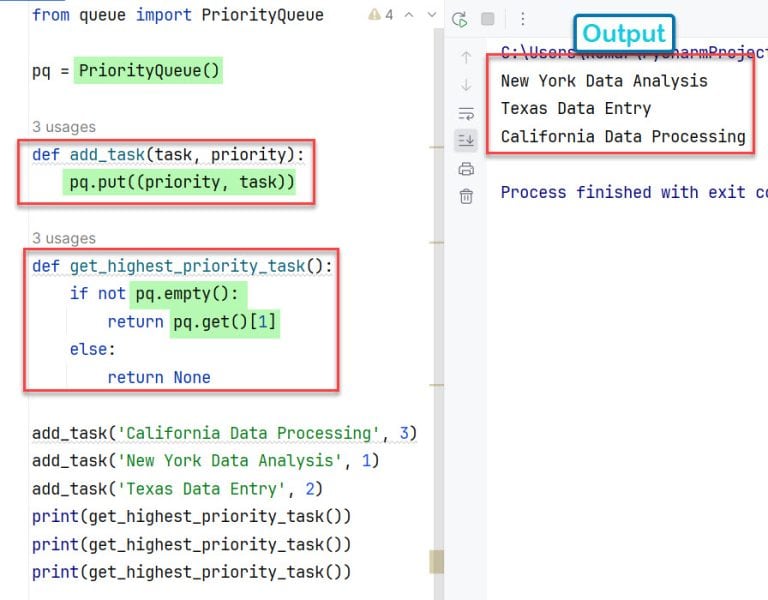Click the Stop process square icon
Screen dimensions: 768x600
coord(487,19)
